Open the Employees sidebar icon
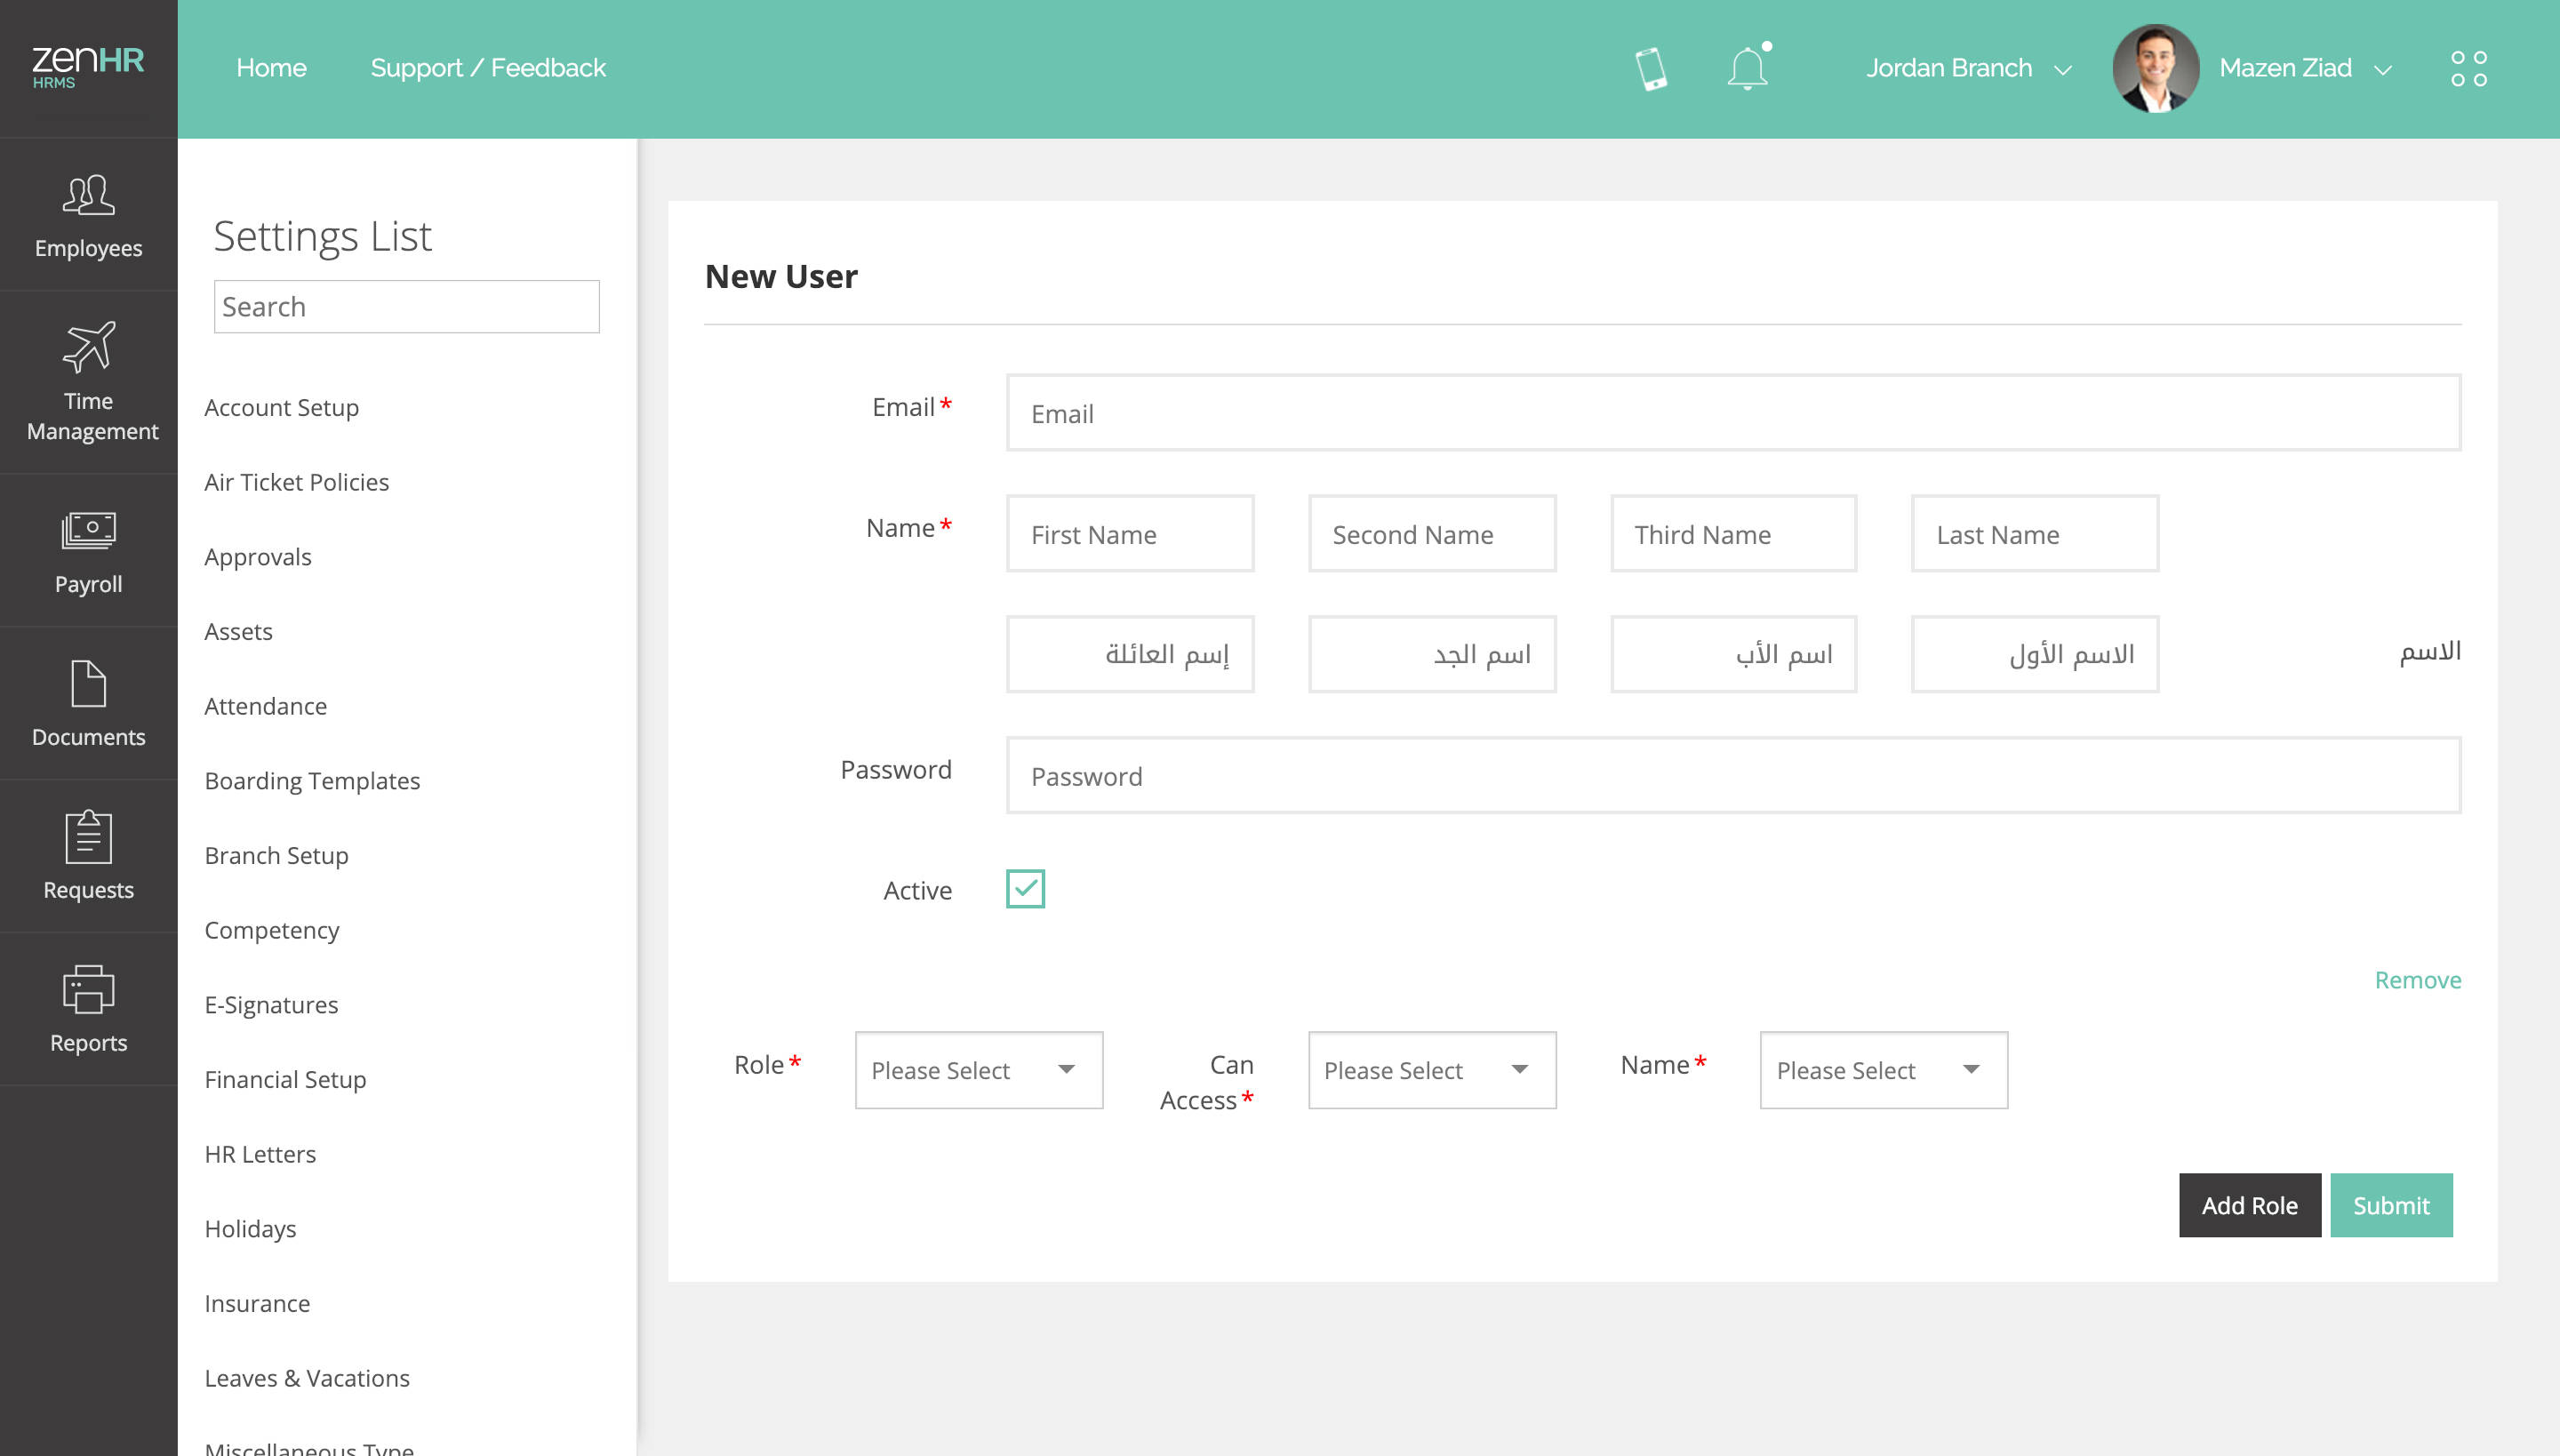Screen dimensions: 2560x1456 (88, 196)
